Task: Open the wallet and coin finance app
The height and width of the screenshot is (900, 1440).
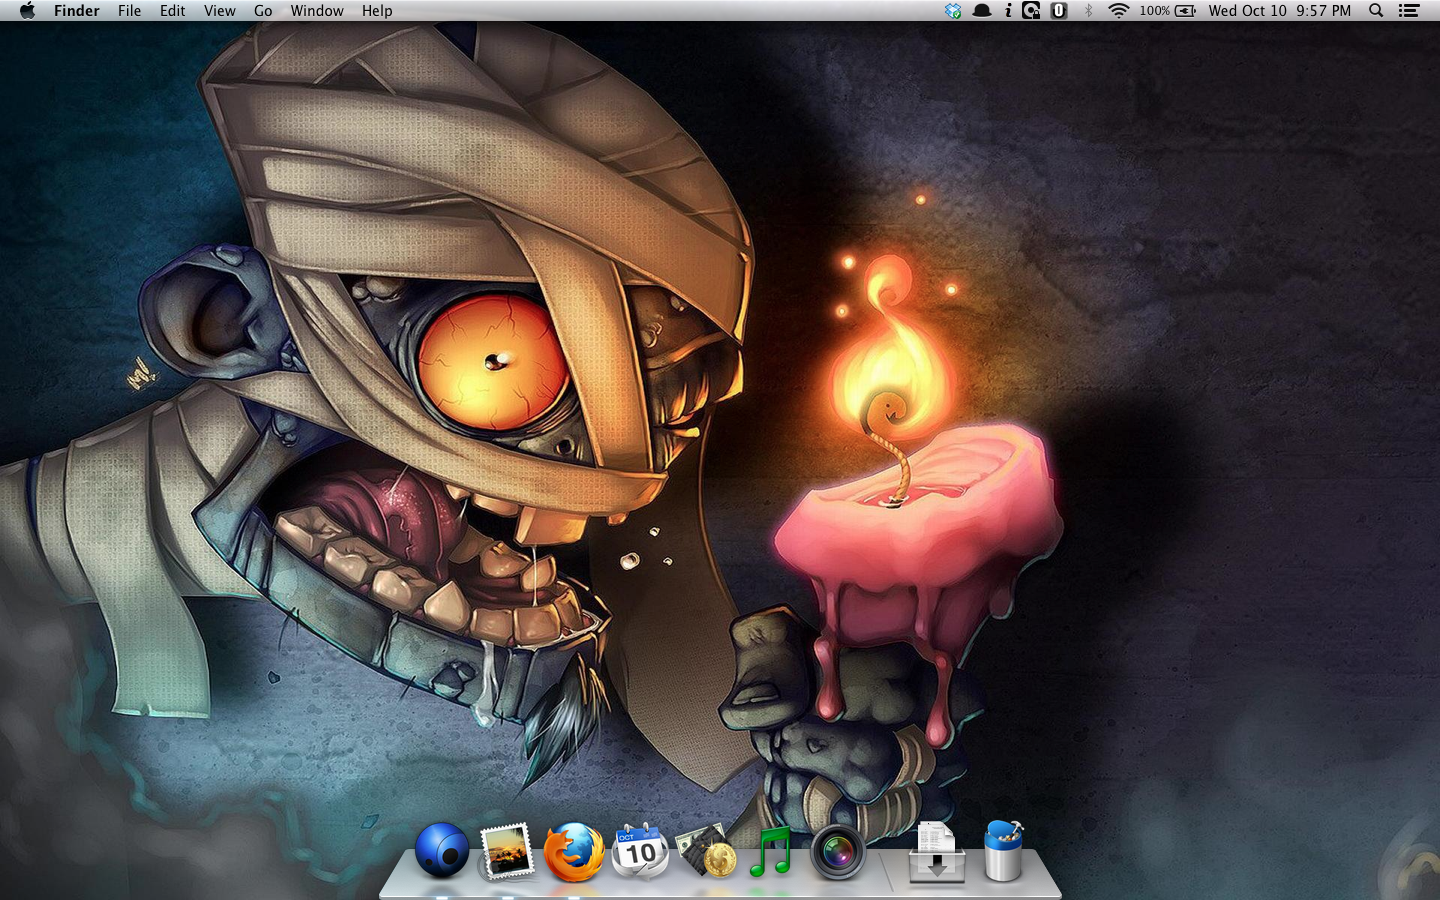Action: pos(706,851)
